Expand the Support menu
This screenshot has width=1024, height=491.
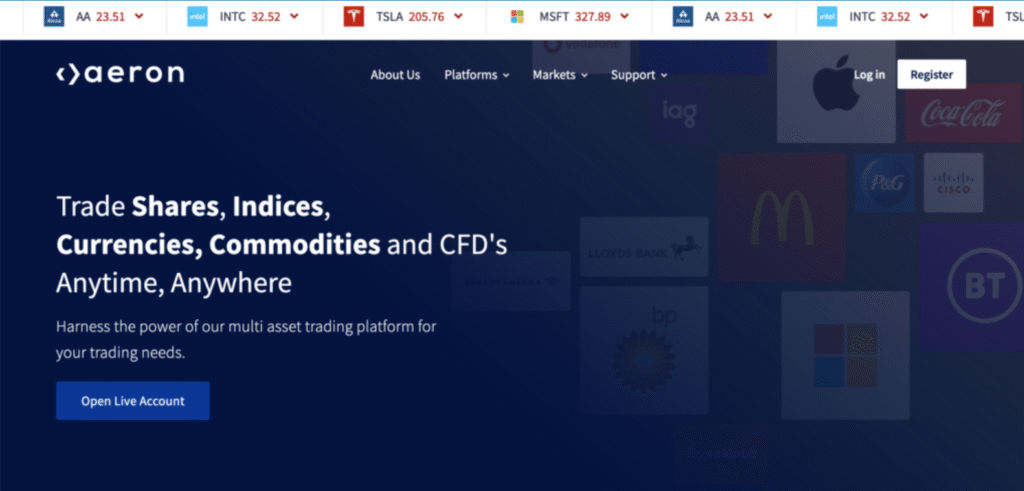[x=639, y=74]
